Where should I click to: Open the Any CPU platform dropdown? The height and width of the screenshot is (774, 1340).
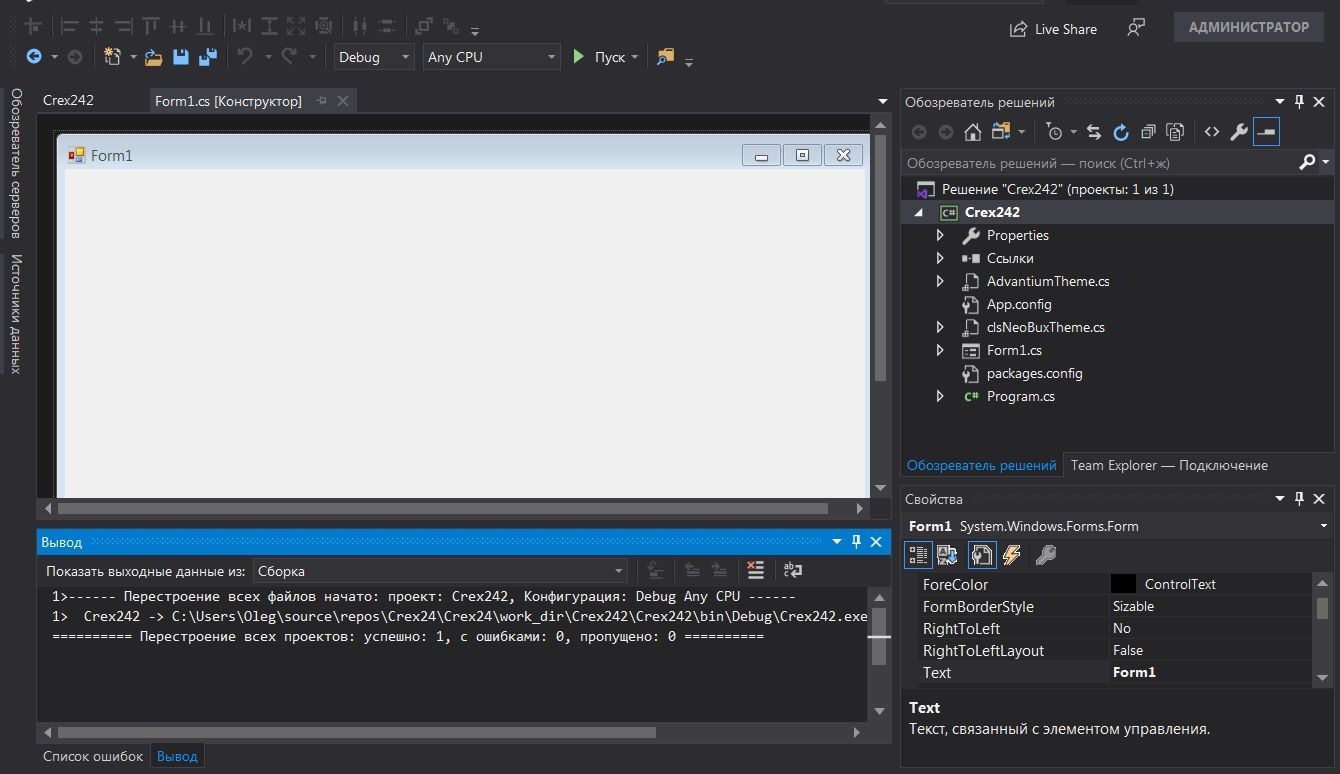click(491, 57)
